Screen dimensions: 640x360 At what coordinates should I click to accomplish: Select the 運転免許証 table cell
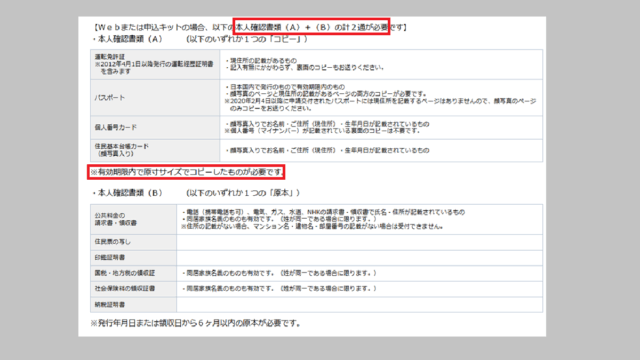pos(155,64)
